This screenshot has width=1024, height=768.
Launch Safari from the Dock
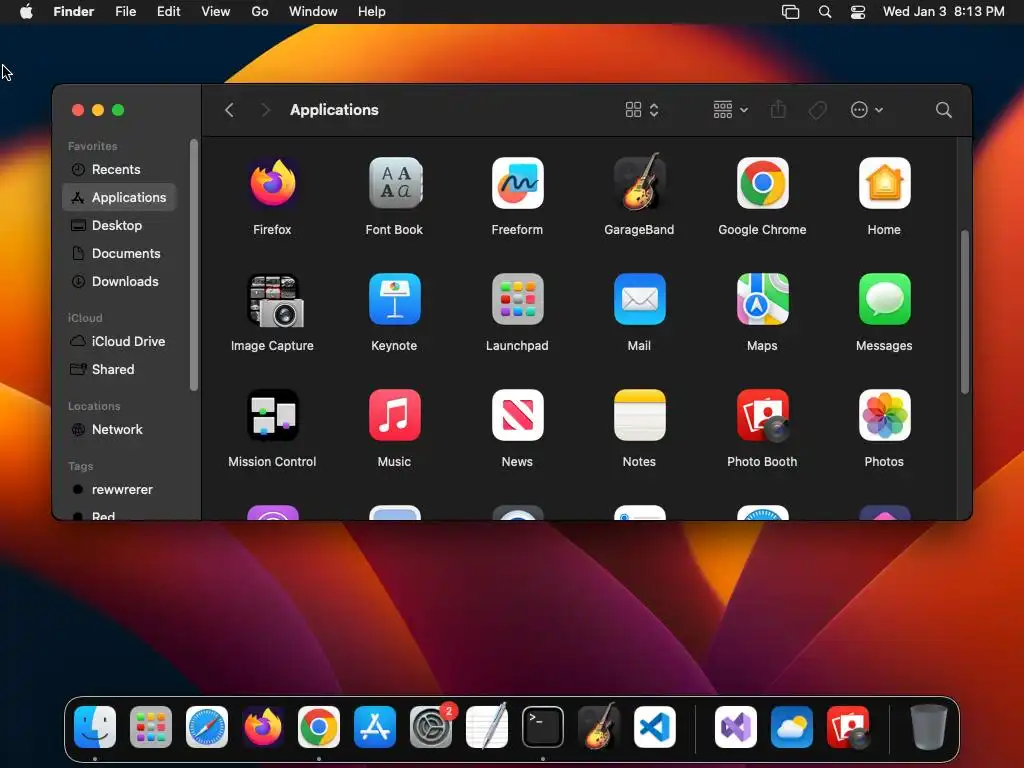[207, 727]
